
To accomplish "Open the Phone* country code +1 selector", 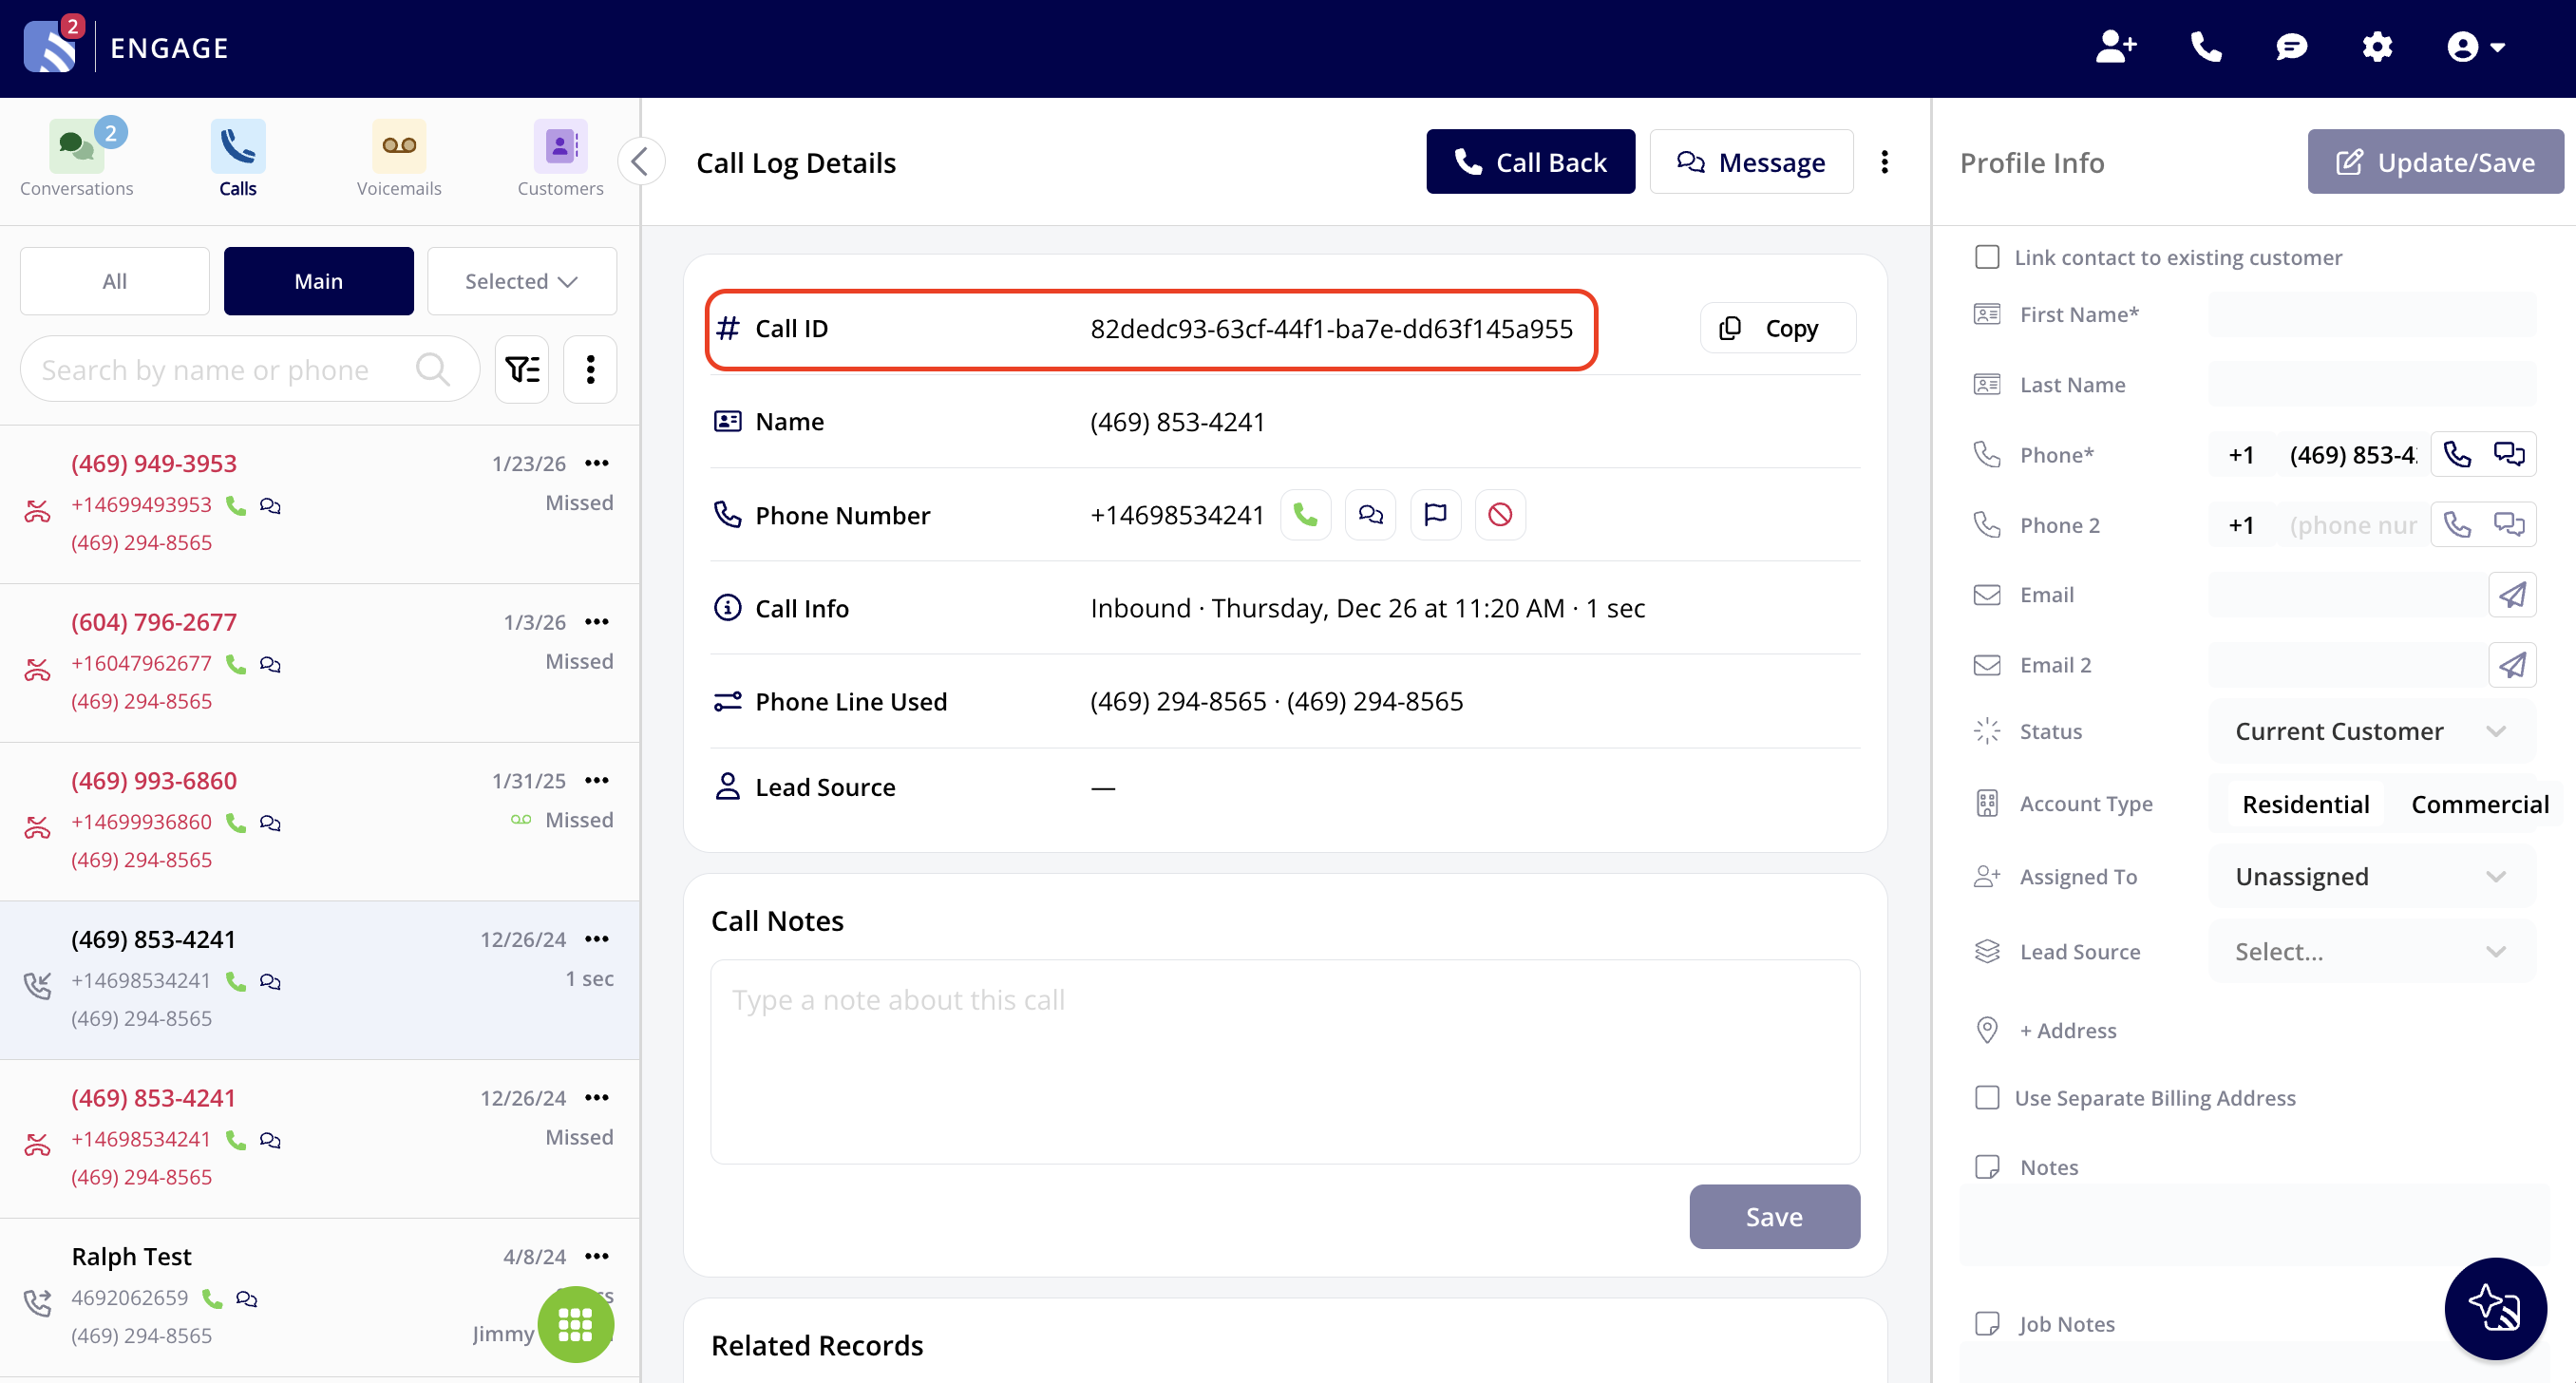I will (2241, 455).
